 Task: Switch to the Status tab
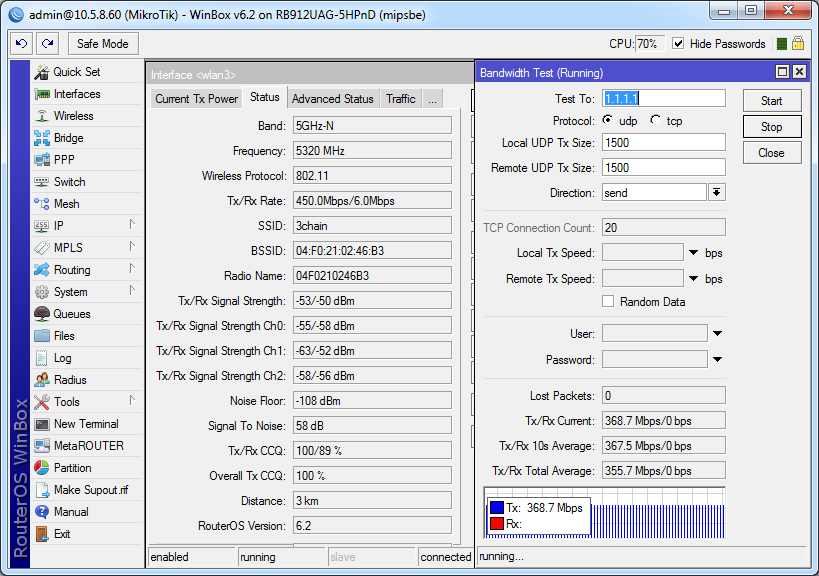[265, 97]
